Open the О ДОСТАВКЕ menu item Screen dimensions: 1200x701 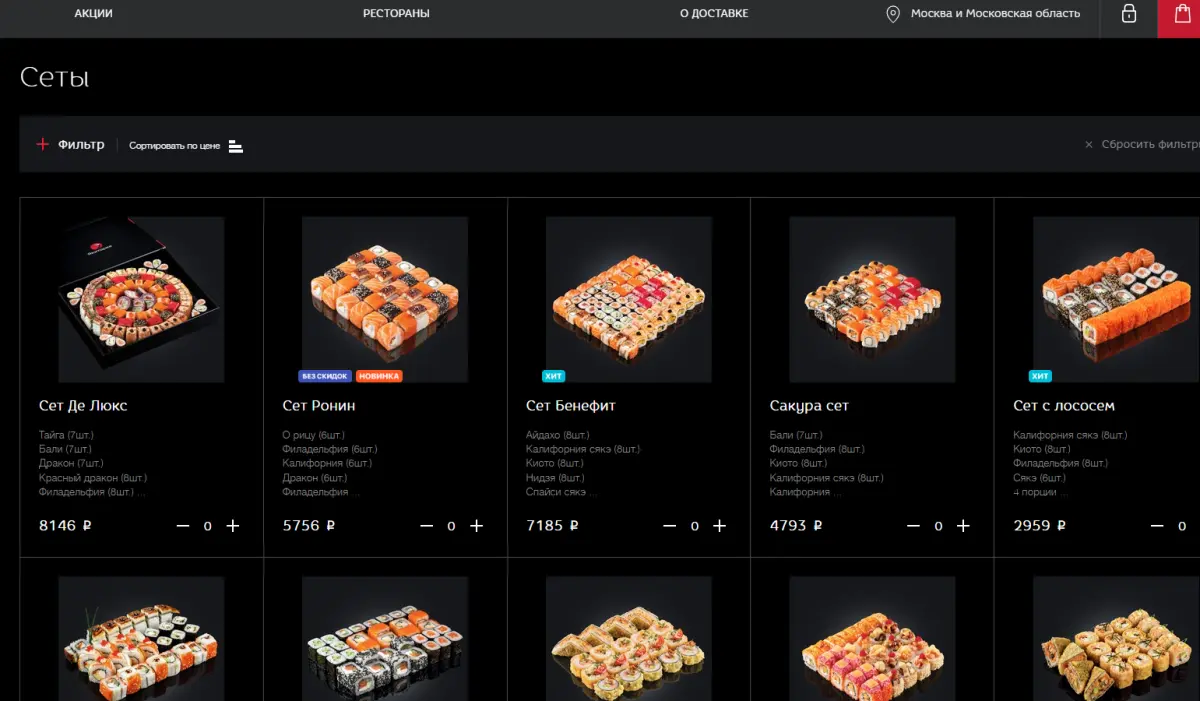pos(714,14)
